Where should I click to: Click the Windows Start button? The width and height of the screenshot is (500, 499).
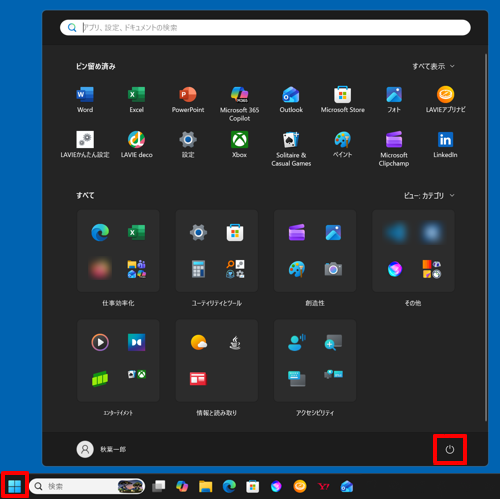point(15,486)
